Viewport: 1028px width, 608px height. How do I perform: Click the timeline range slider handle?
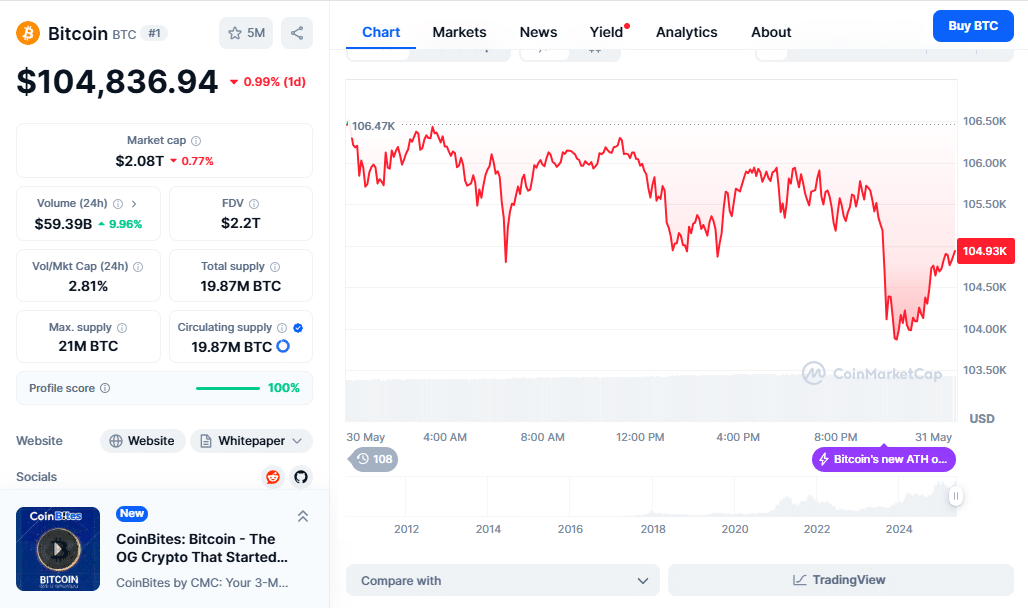(956, 496)
